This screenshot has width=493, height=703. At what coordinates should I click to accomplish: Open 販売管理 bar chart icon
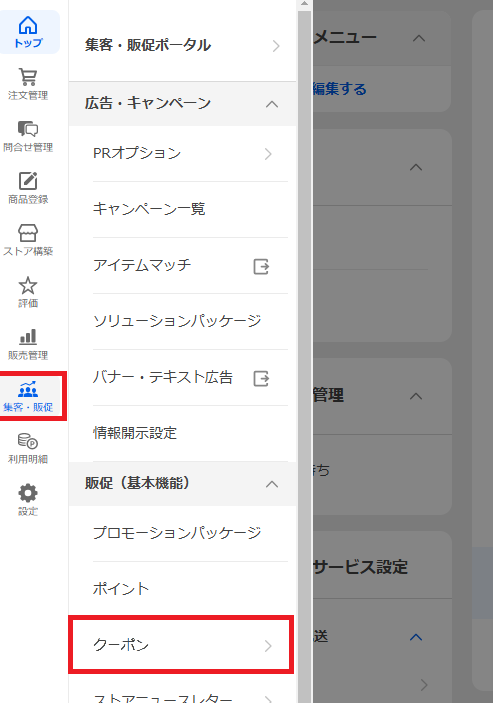tap(28, 337)
